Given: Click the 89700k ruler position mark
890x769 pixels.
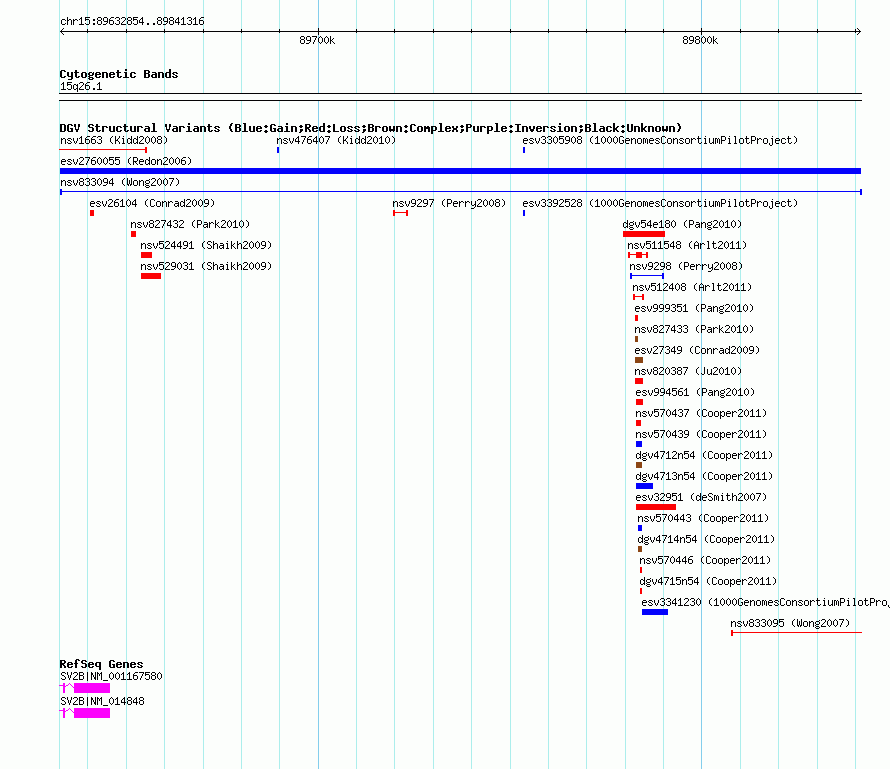Looking at the screenshot, I should point(317,41).
